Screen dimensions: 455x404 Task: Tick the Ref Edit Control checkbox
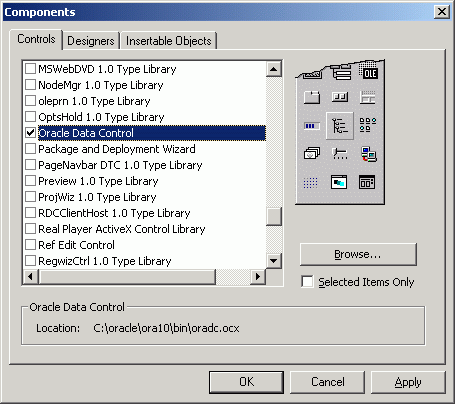30,245
